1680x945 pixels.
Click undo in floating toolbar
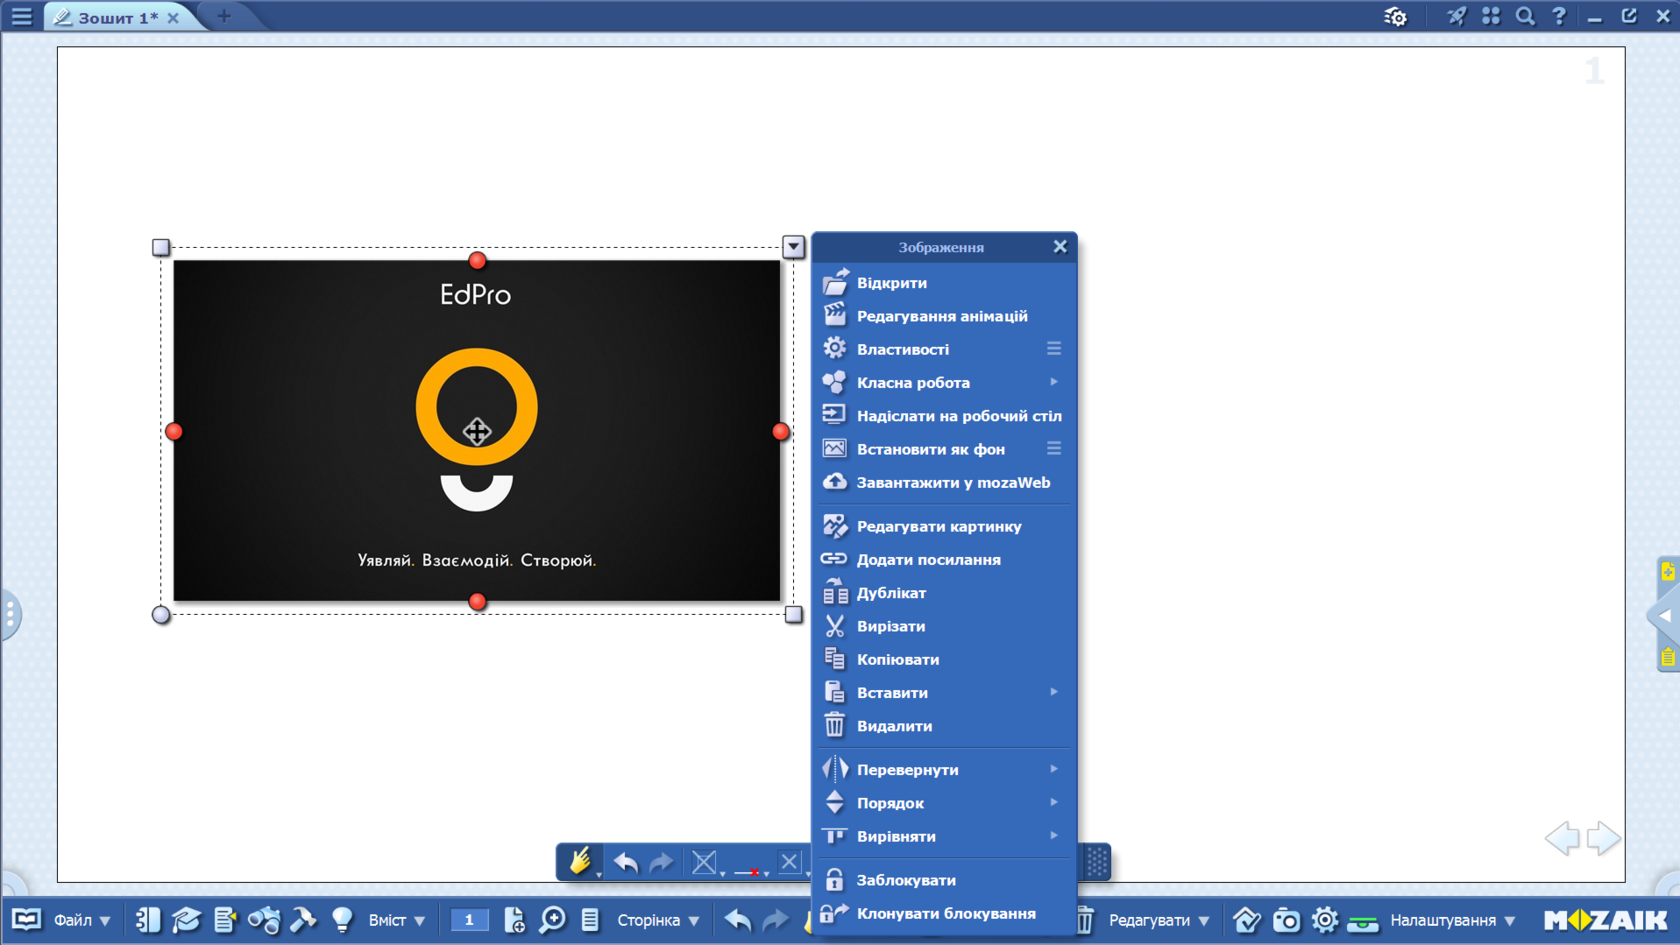tap(626, 862)
